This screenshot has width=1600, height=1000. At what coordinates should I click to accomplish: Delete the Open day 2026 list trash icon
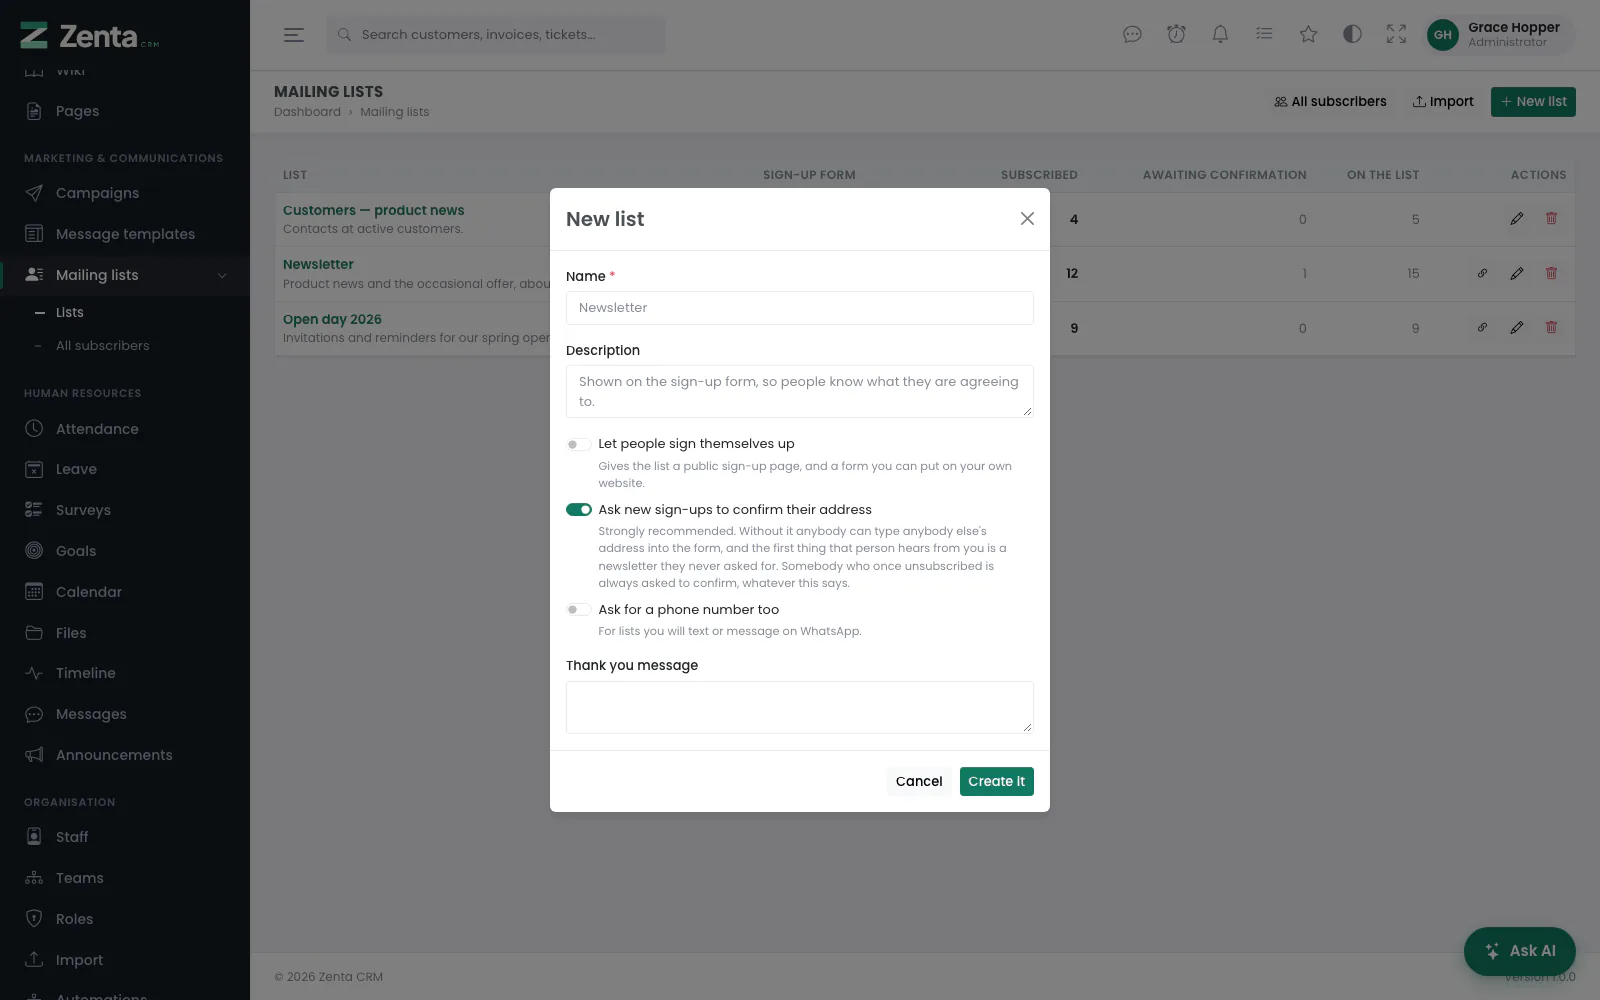pyautogui.click(x=1551, y=327)
